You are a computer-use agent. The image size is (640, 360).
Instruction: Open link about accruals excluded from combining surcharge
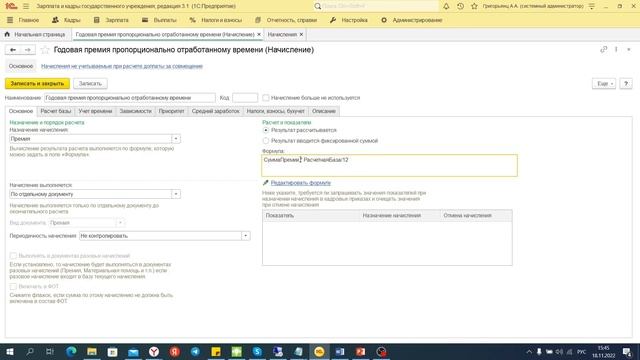tap(122, 66)
